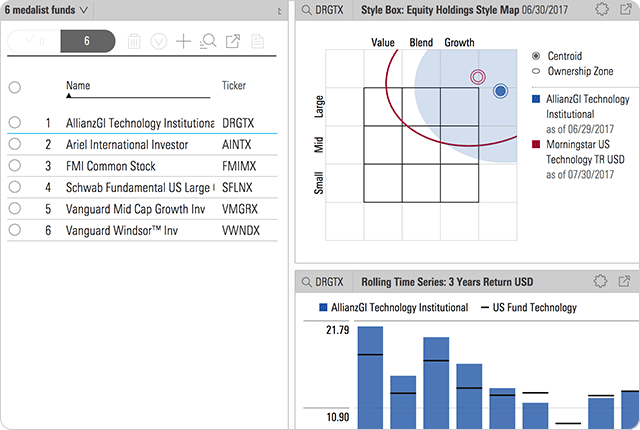Open Style Box settings gear

(x=601, y=10)
